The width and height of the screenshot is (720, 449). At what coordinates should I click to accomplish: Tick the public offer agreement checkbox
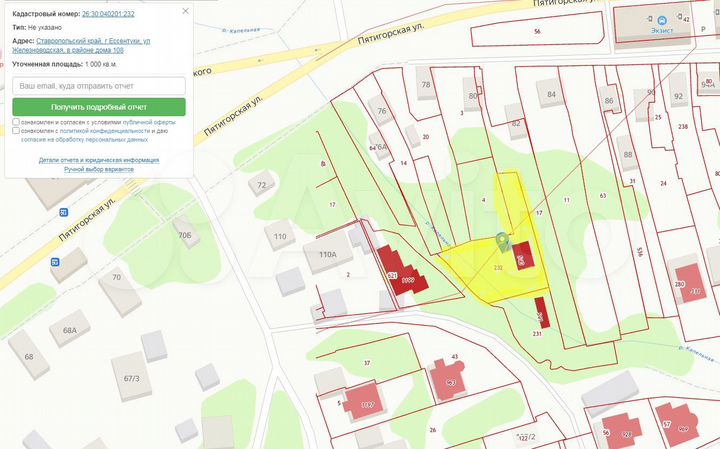pyautogui.click(x=16, y=122)
